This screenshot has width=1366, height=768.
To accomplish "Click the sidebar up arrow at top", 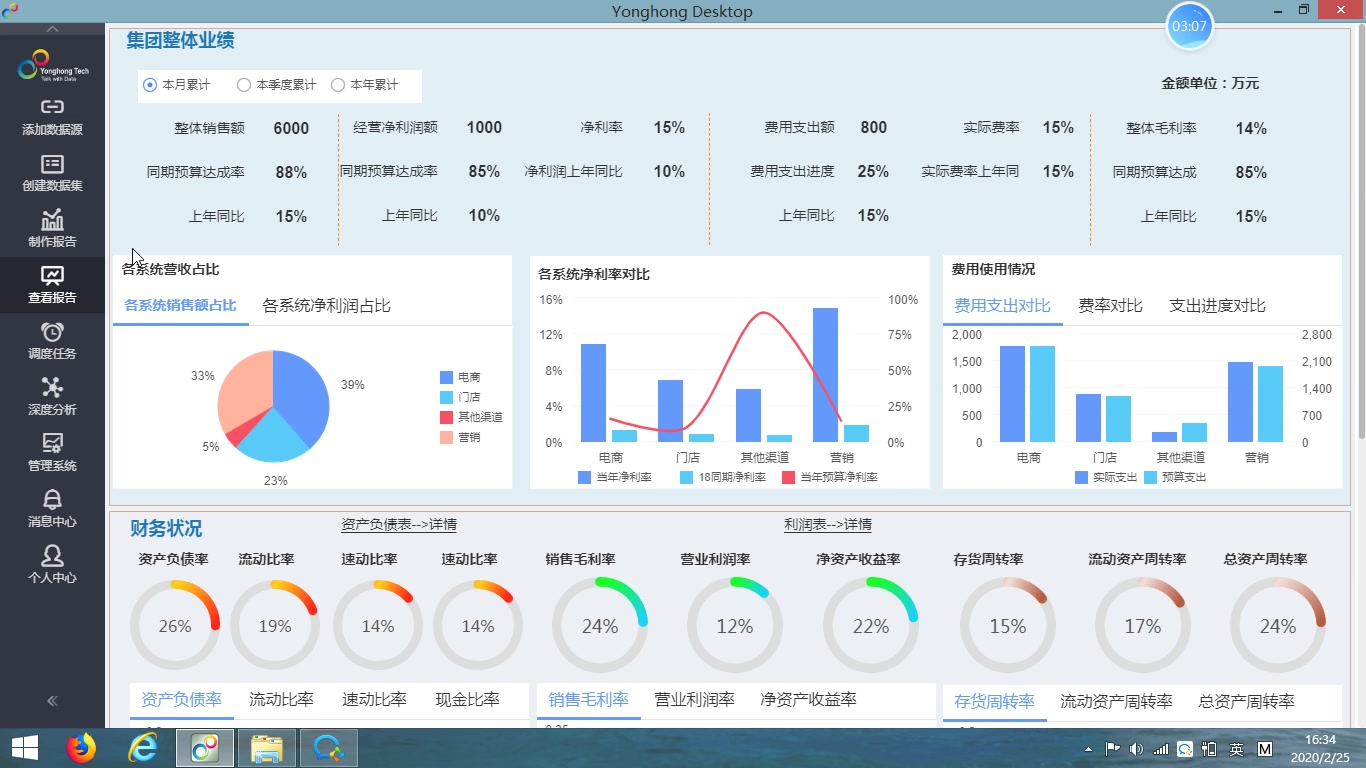I will 52,29.
